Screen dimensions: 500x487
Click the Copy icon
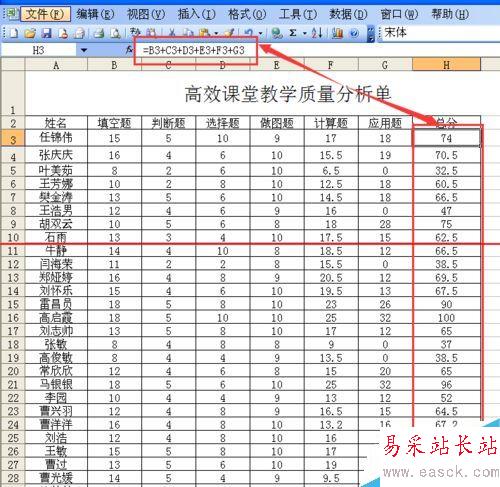click(189, 33)
